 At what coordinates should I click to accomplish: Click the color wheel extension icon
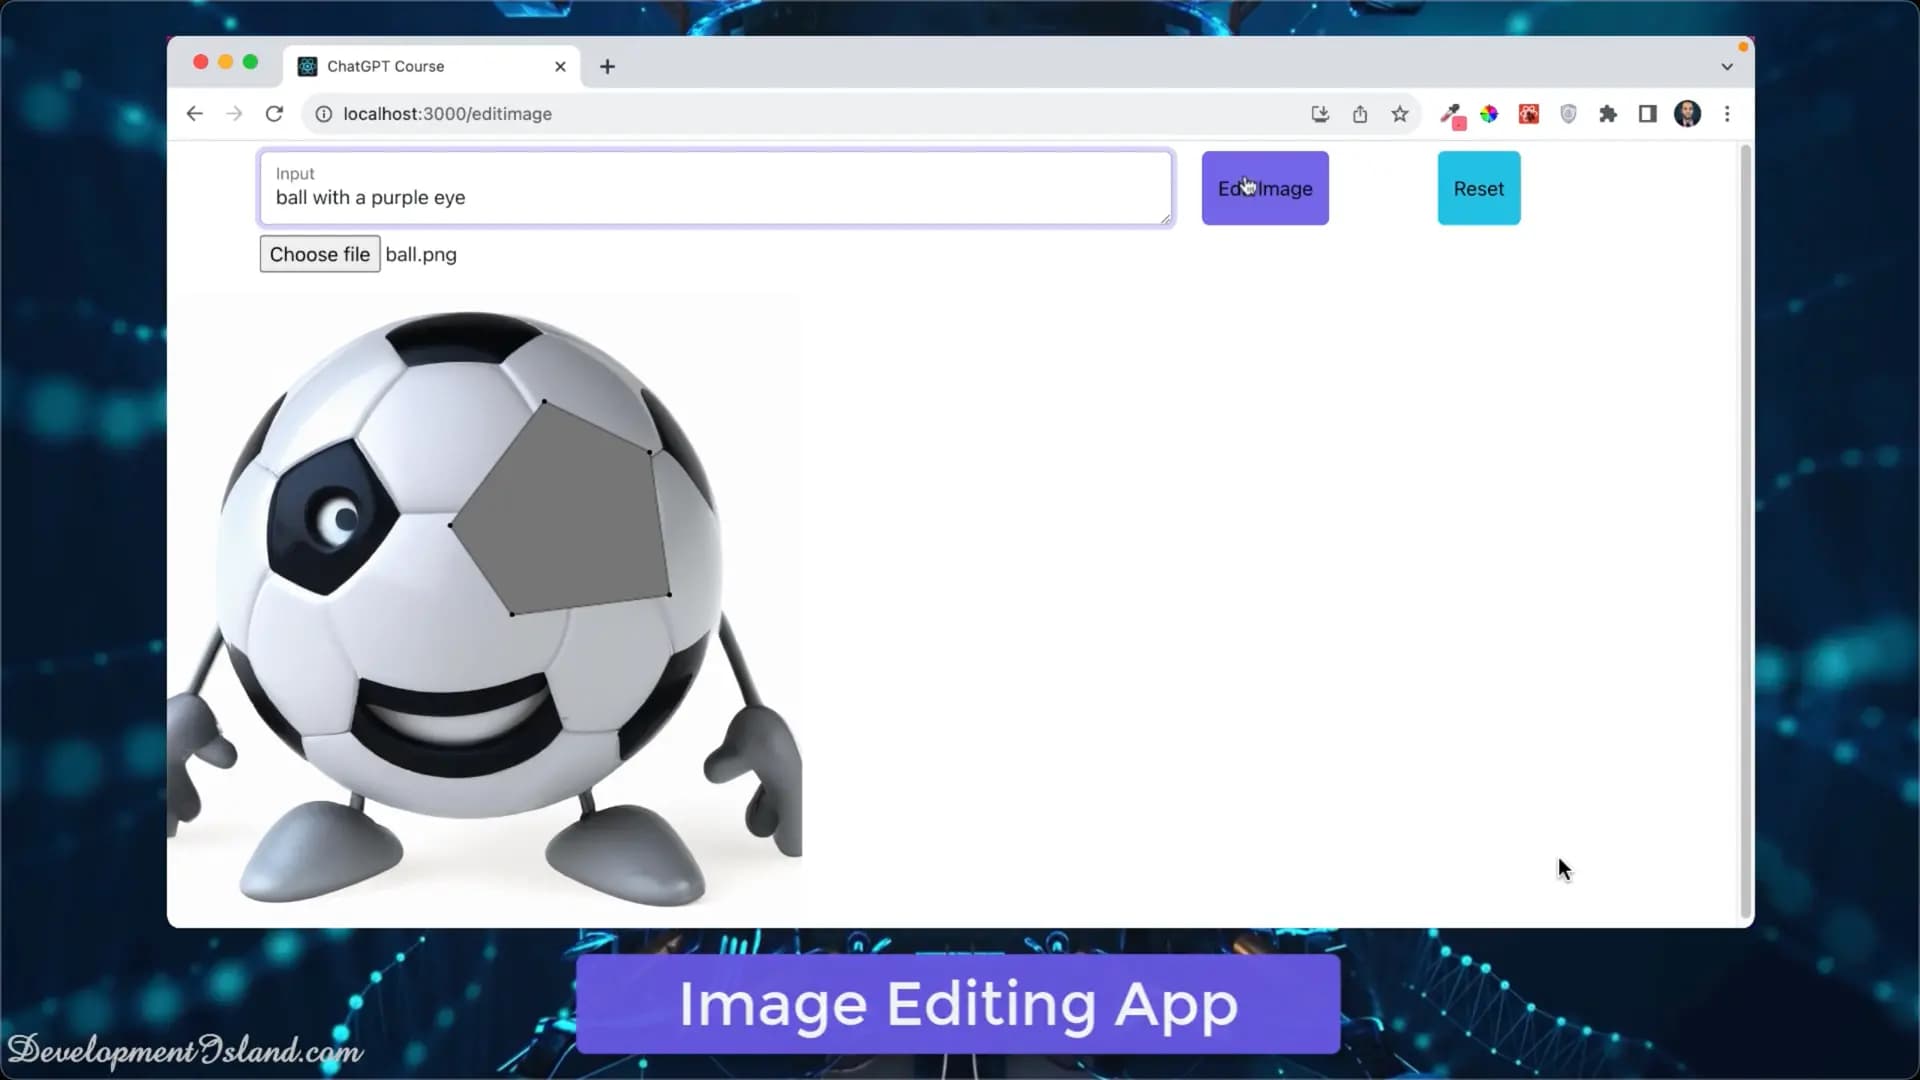(1489, 114)
